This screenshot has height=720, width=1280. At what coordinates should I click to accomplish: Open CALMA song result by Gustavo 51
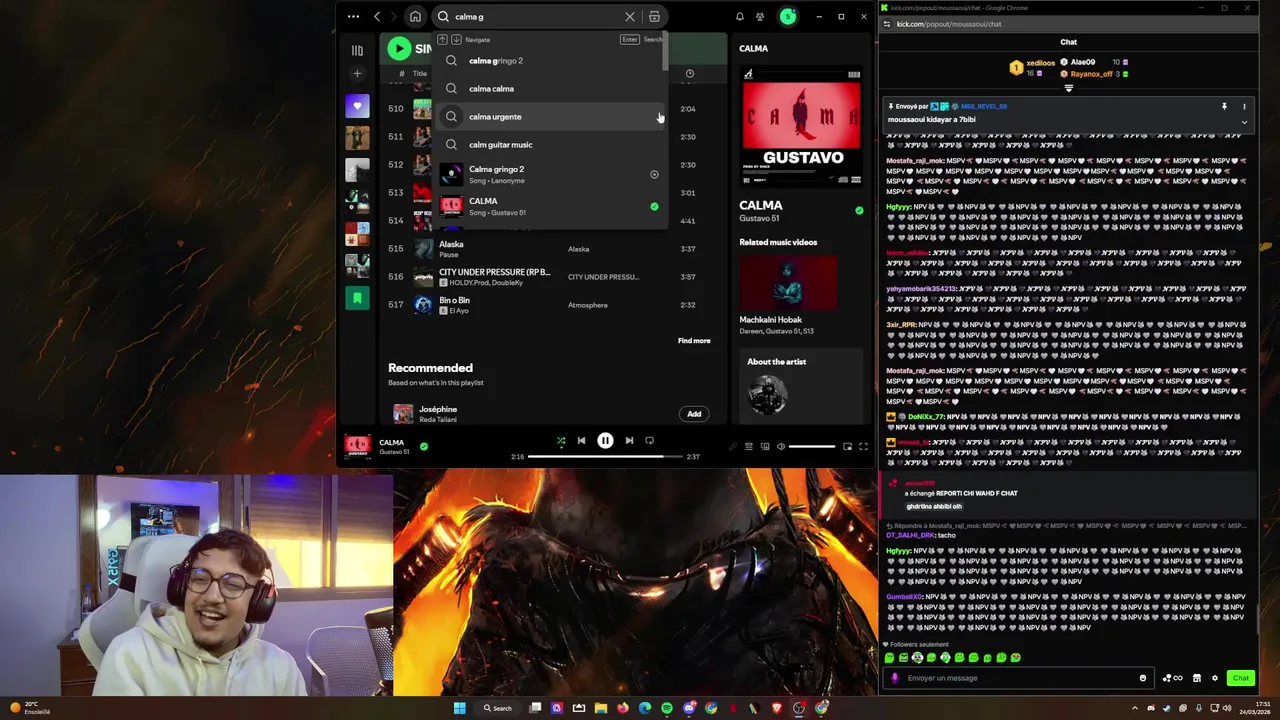550,206
